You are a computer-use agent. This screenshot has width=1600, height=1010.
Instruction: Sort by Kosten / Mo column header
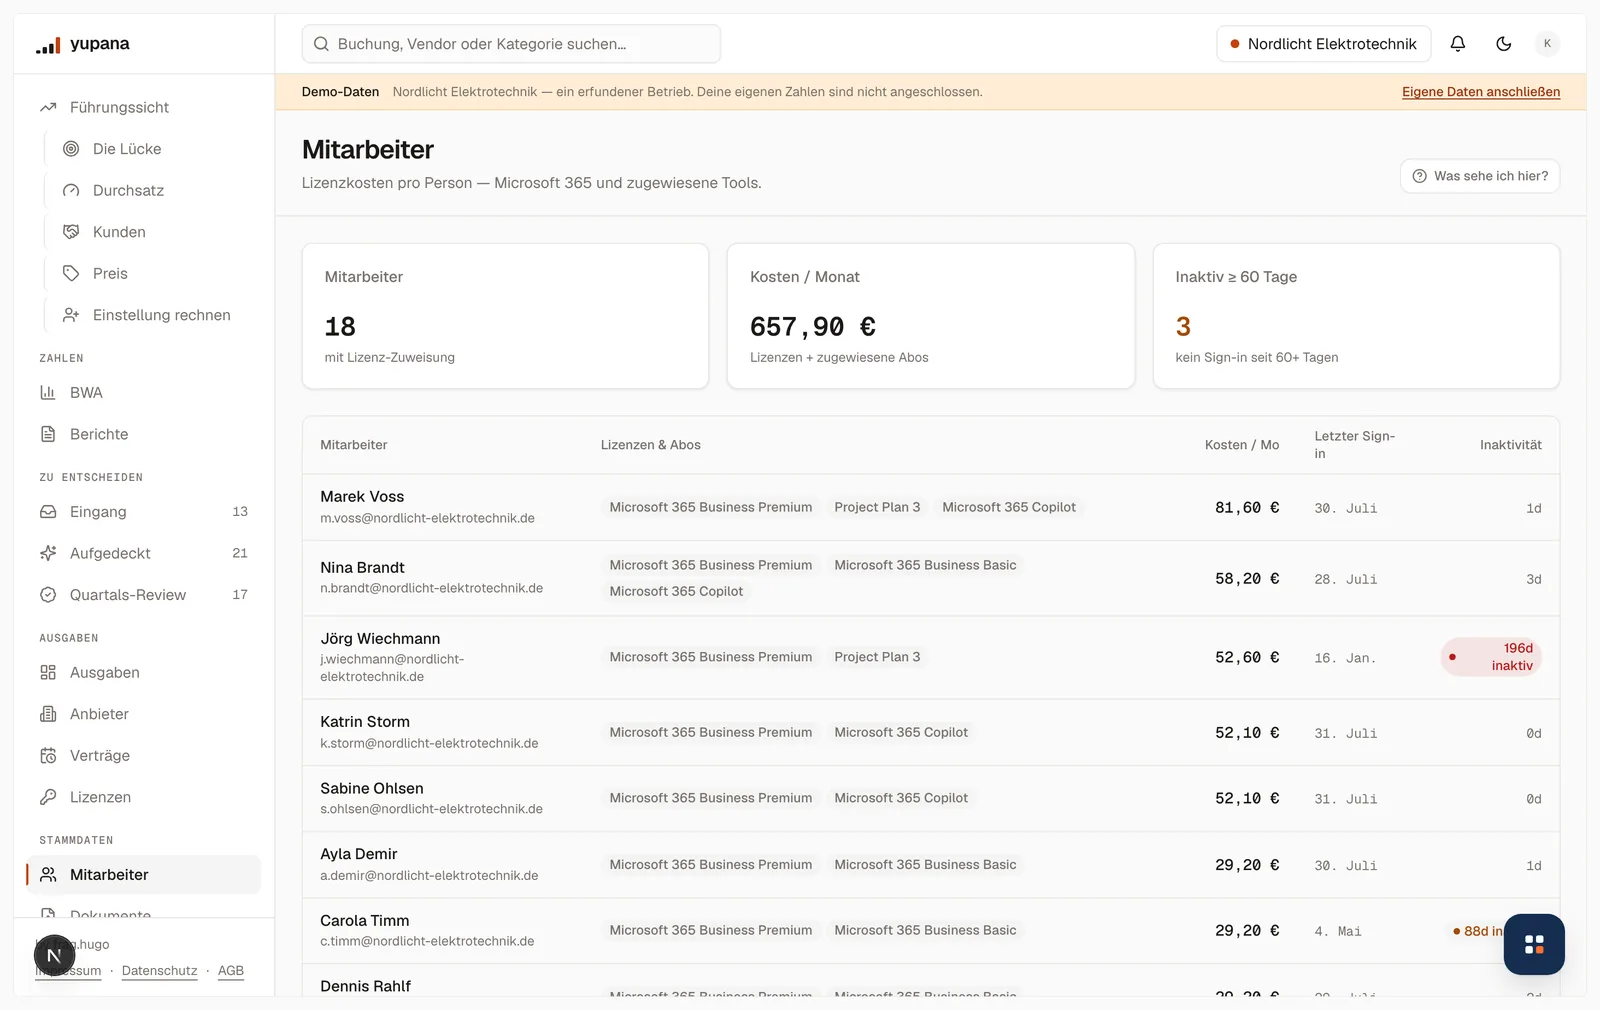point(1242,445)
